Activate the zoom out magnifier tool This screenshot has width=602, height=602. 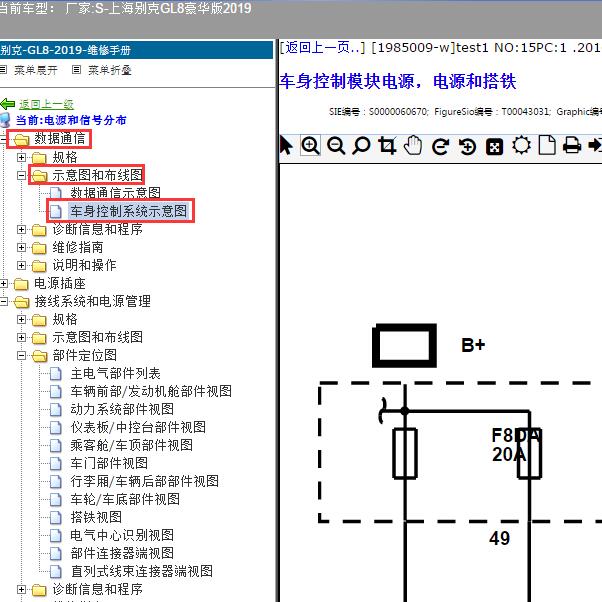(x=336, y=146)
